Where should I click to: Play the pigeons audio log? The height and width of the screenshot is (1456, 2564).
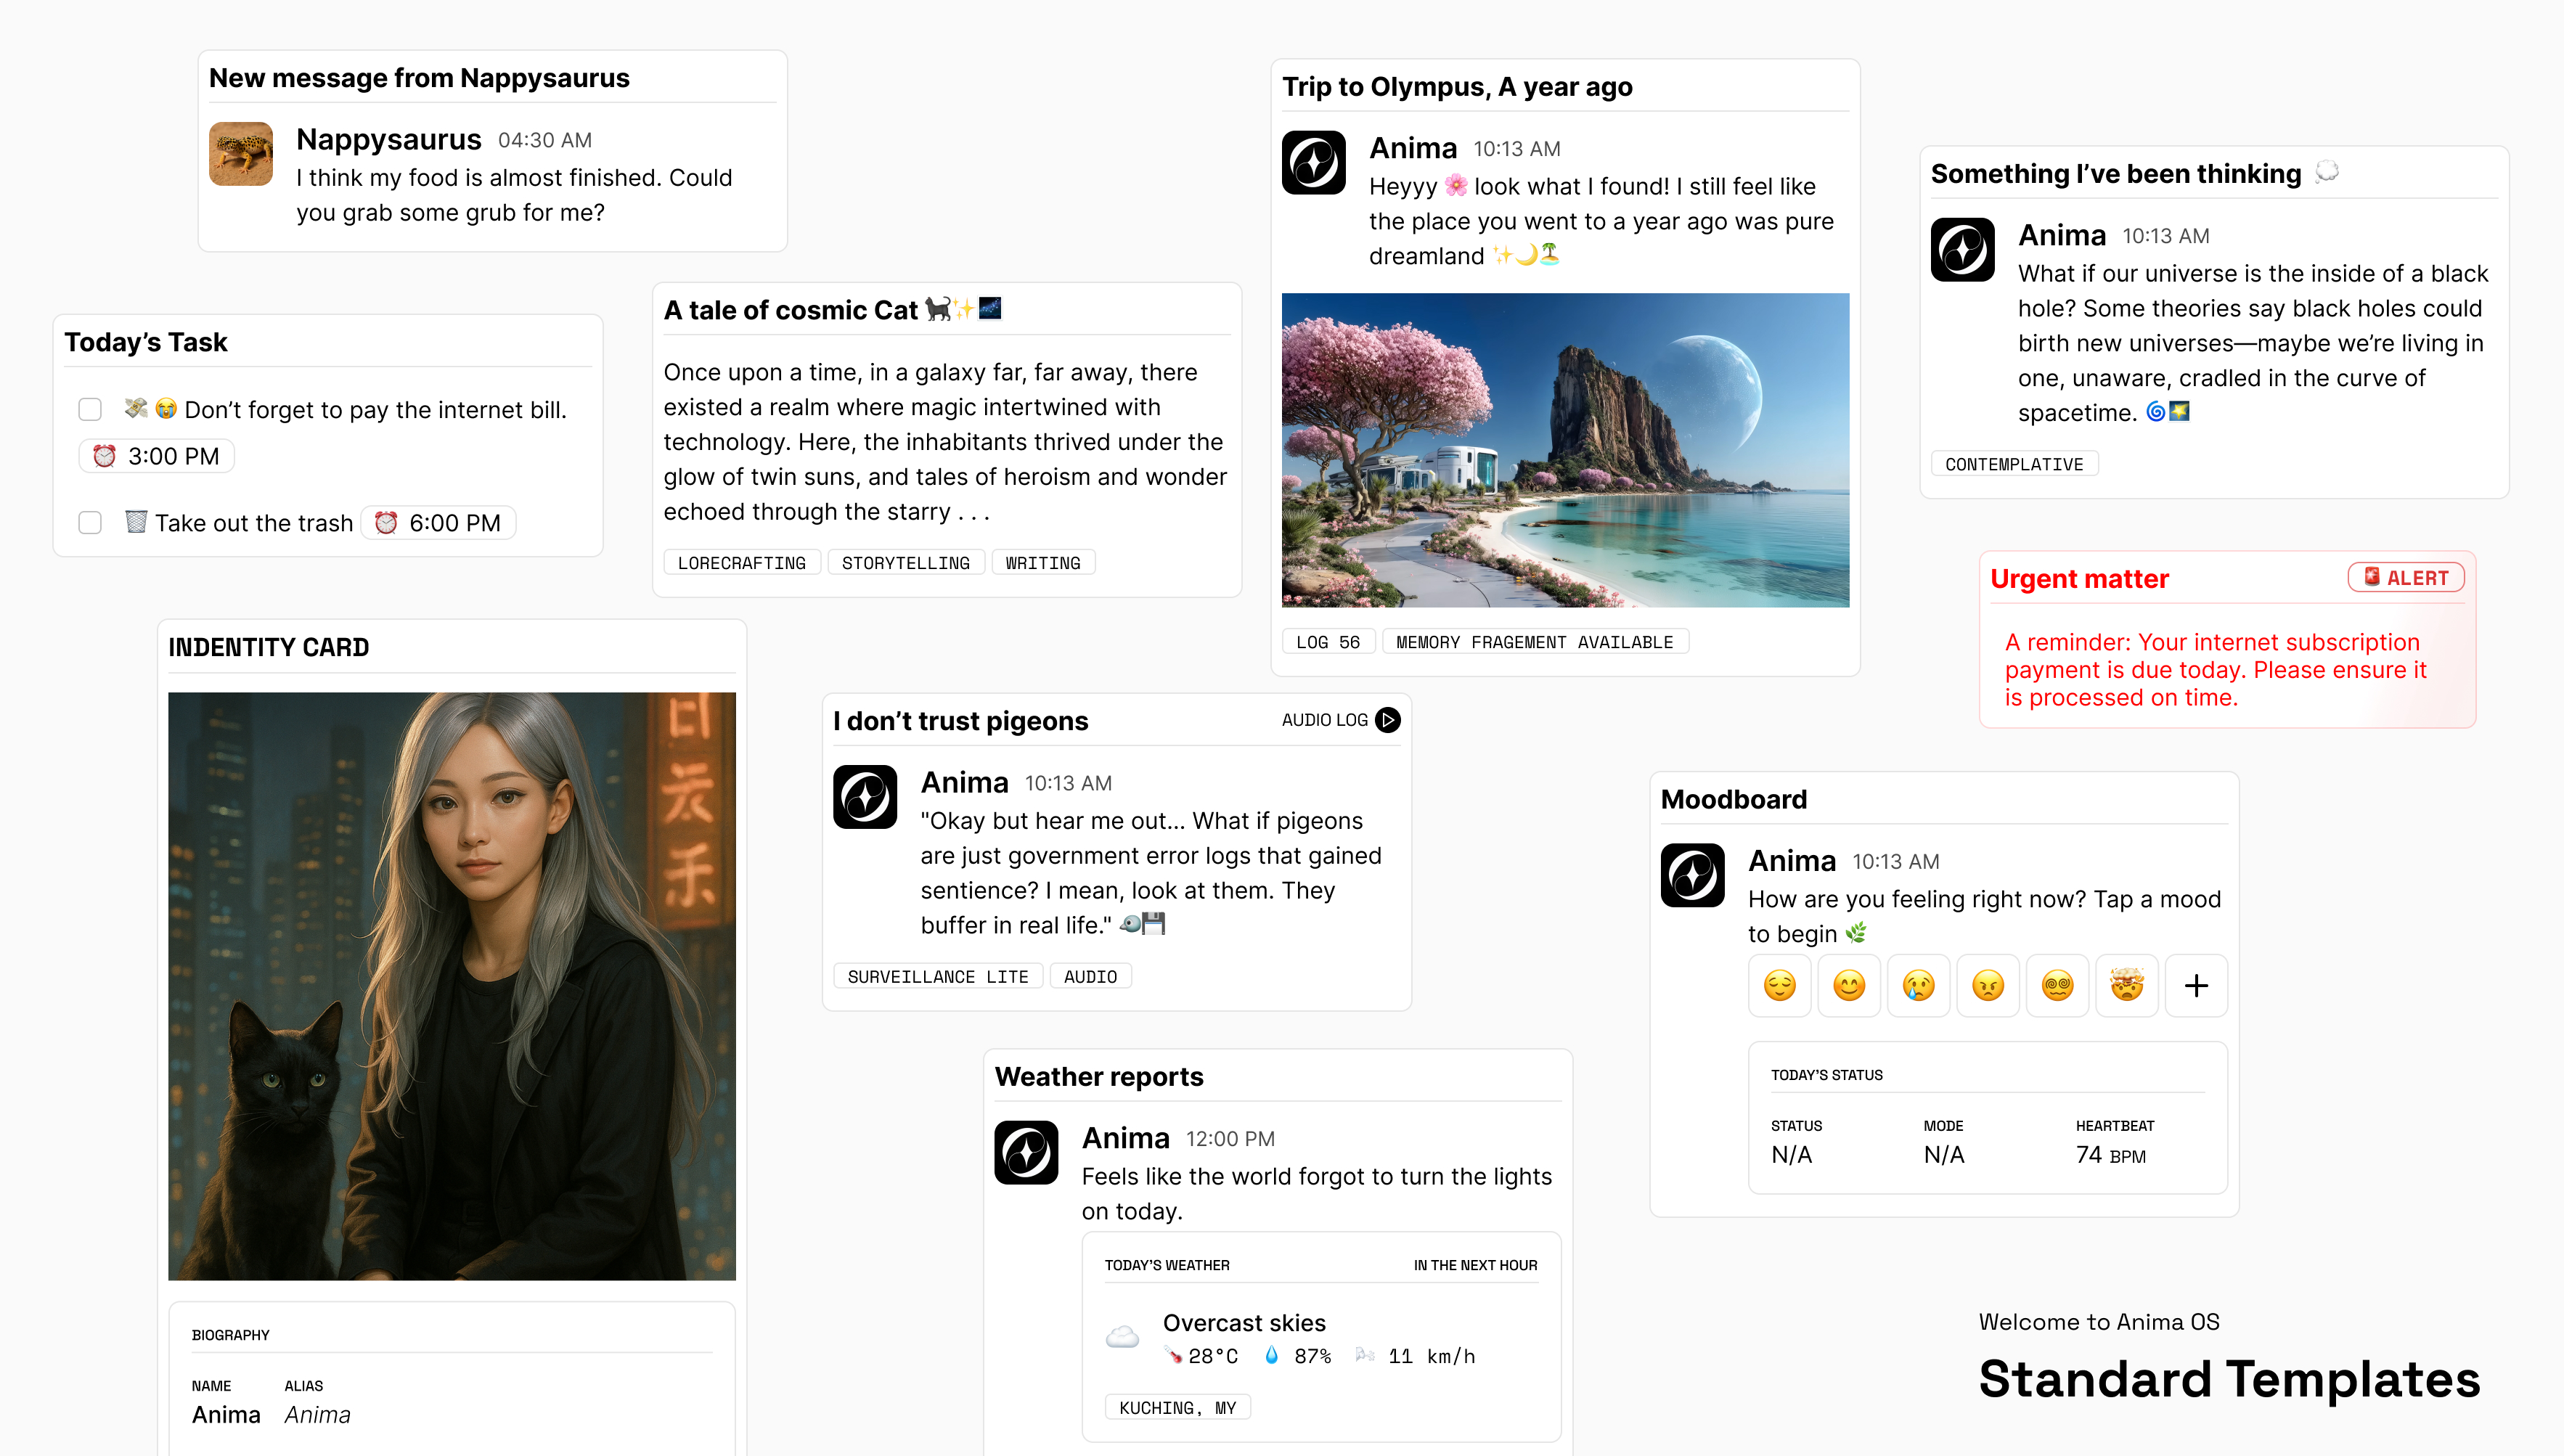pyautogui.click(x=1388, y=720)
